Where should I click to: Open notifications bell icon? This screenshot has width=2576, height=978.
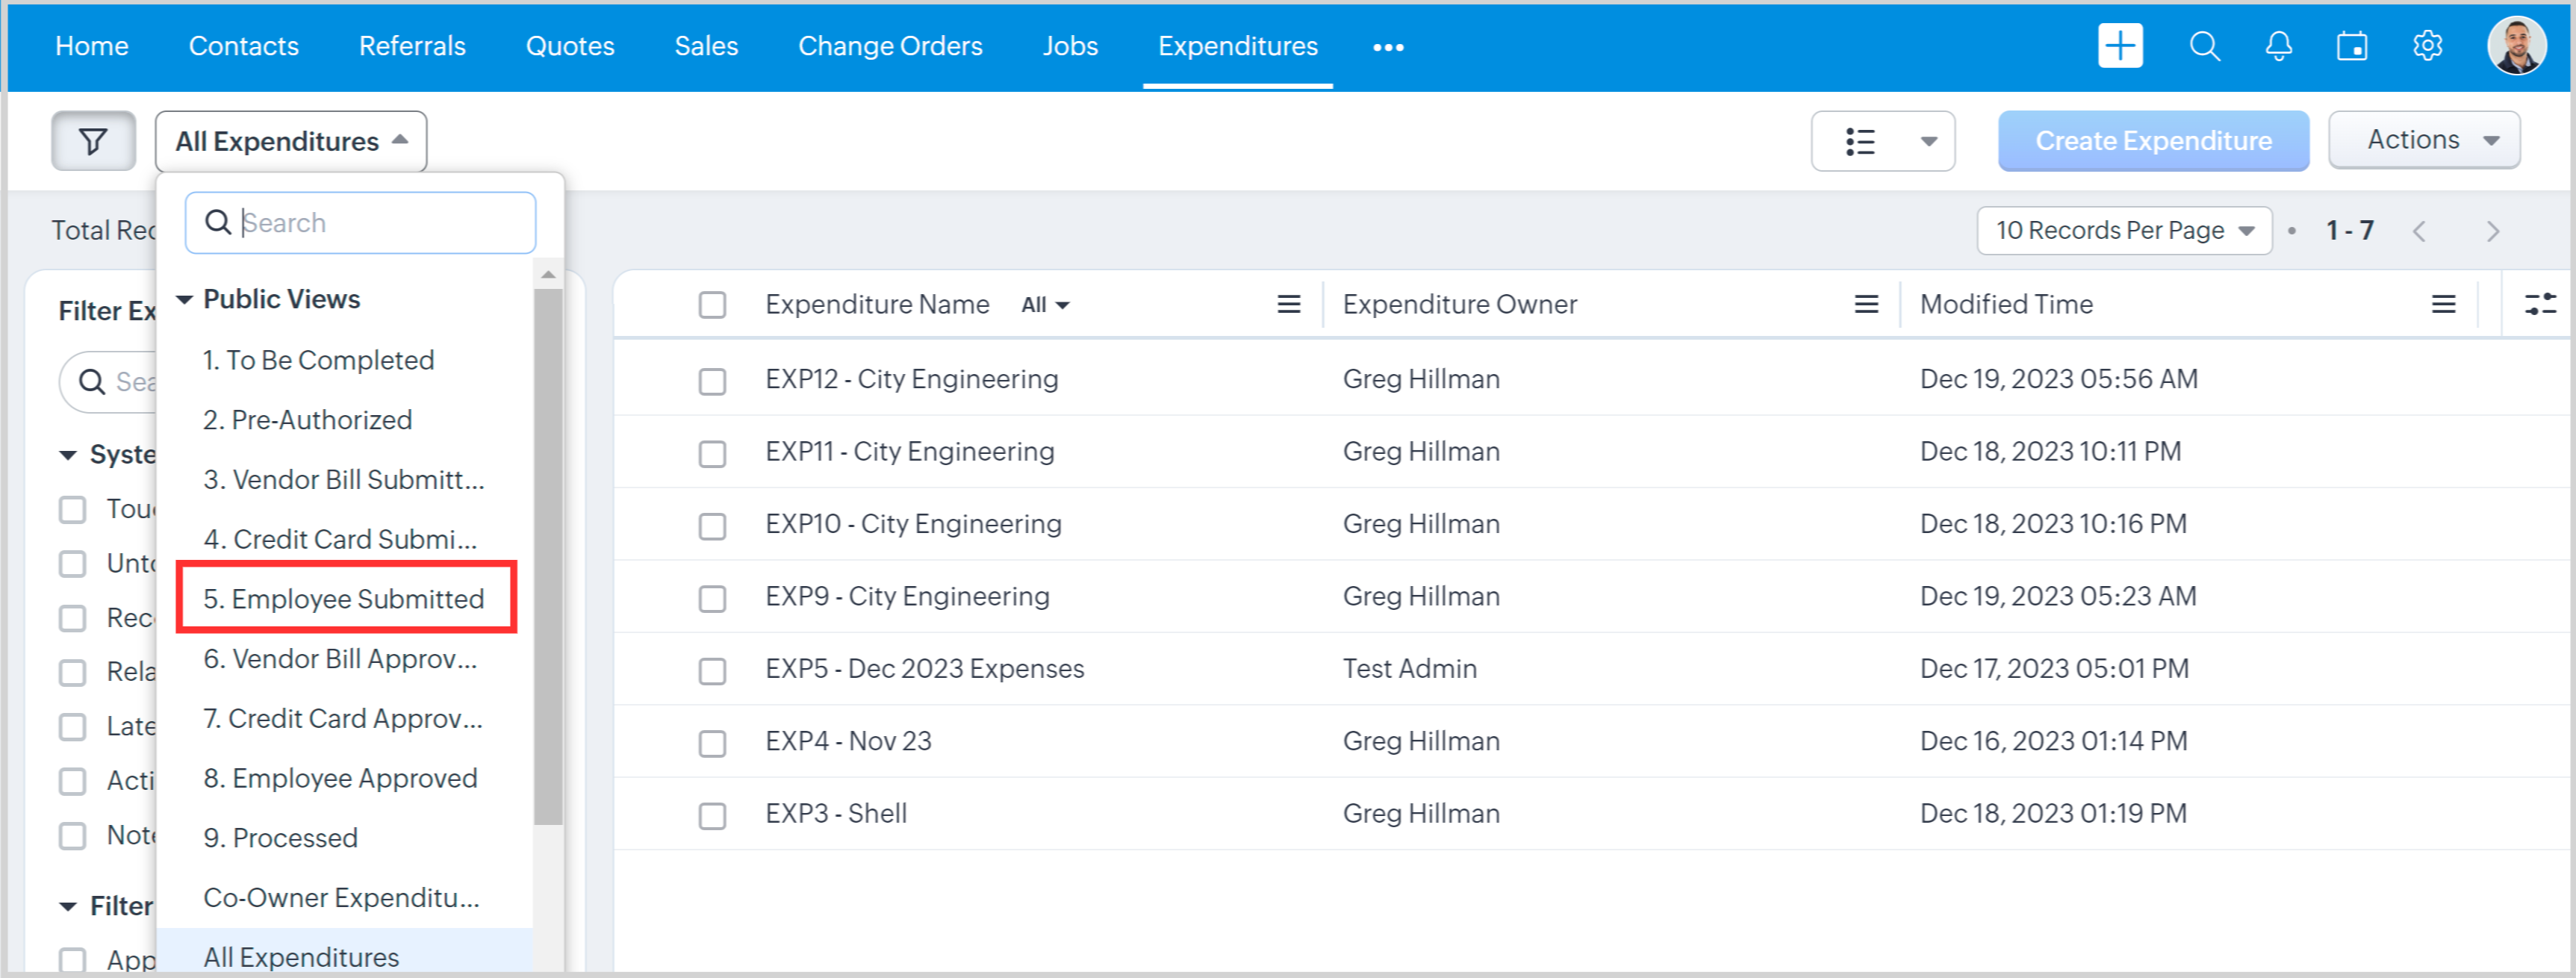coord(2278,46)
